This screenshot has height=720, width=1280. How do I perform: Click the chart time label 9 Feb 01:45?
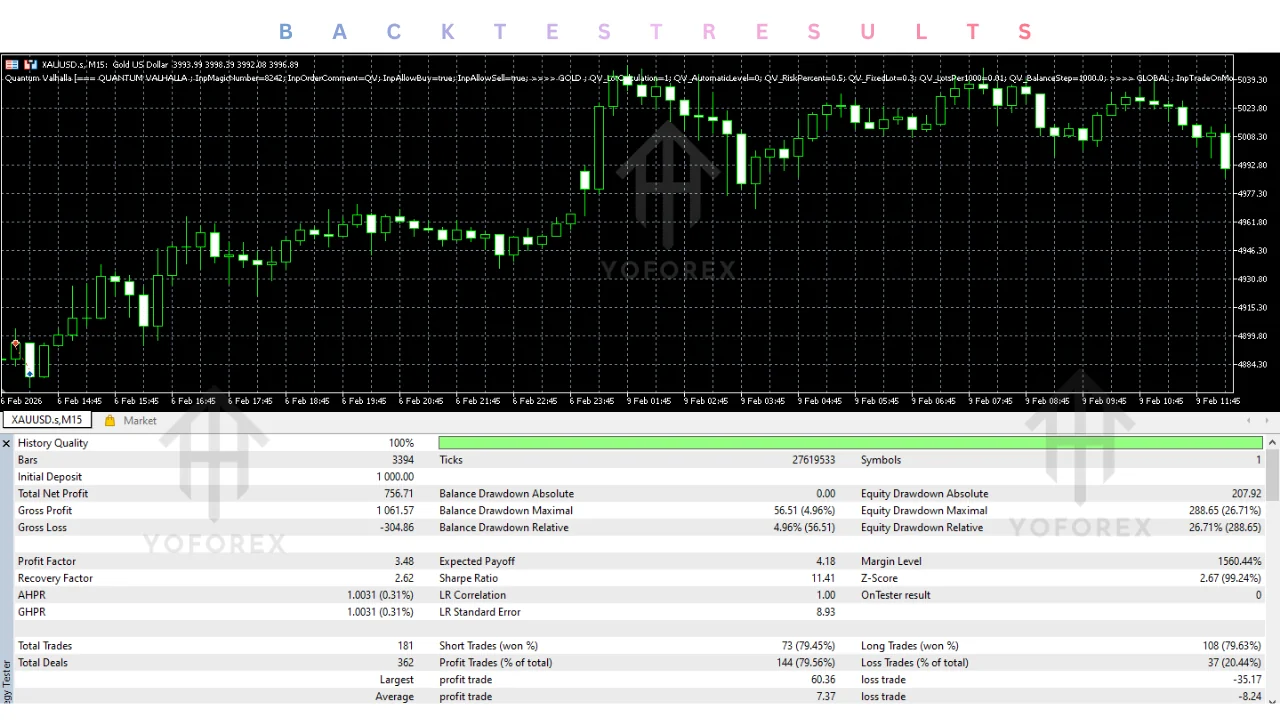pos(649,401)
